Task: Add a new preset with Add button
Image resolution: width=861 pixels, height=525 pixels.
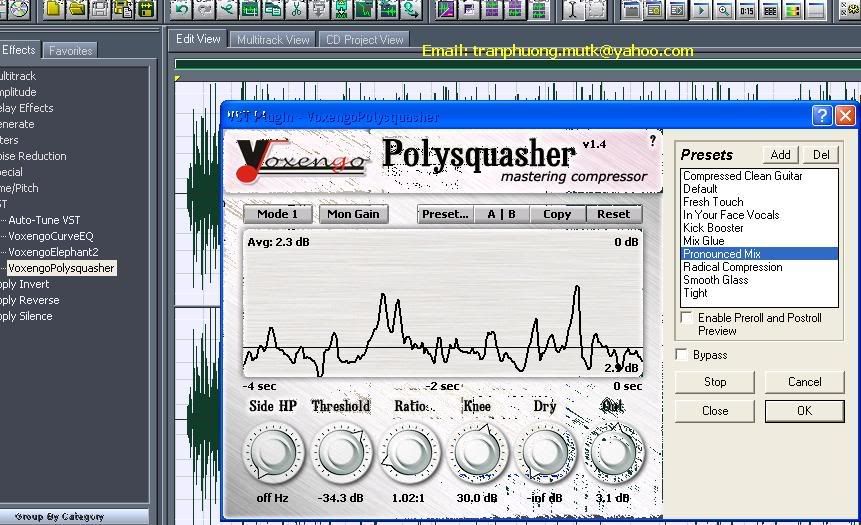Action: [x=780, y=155]
